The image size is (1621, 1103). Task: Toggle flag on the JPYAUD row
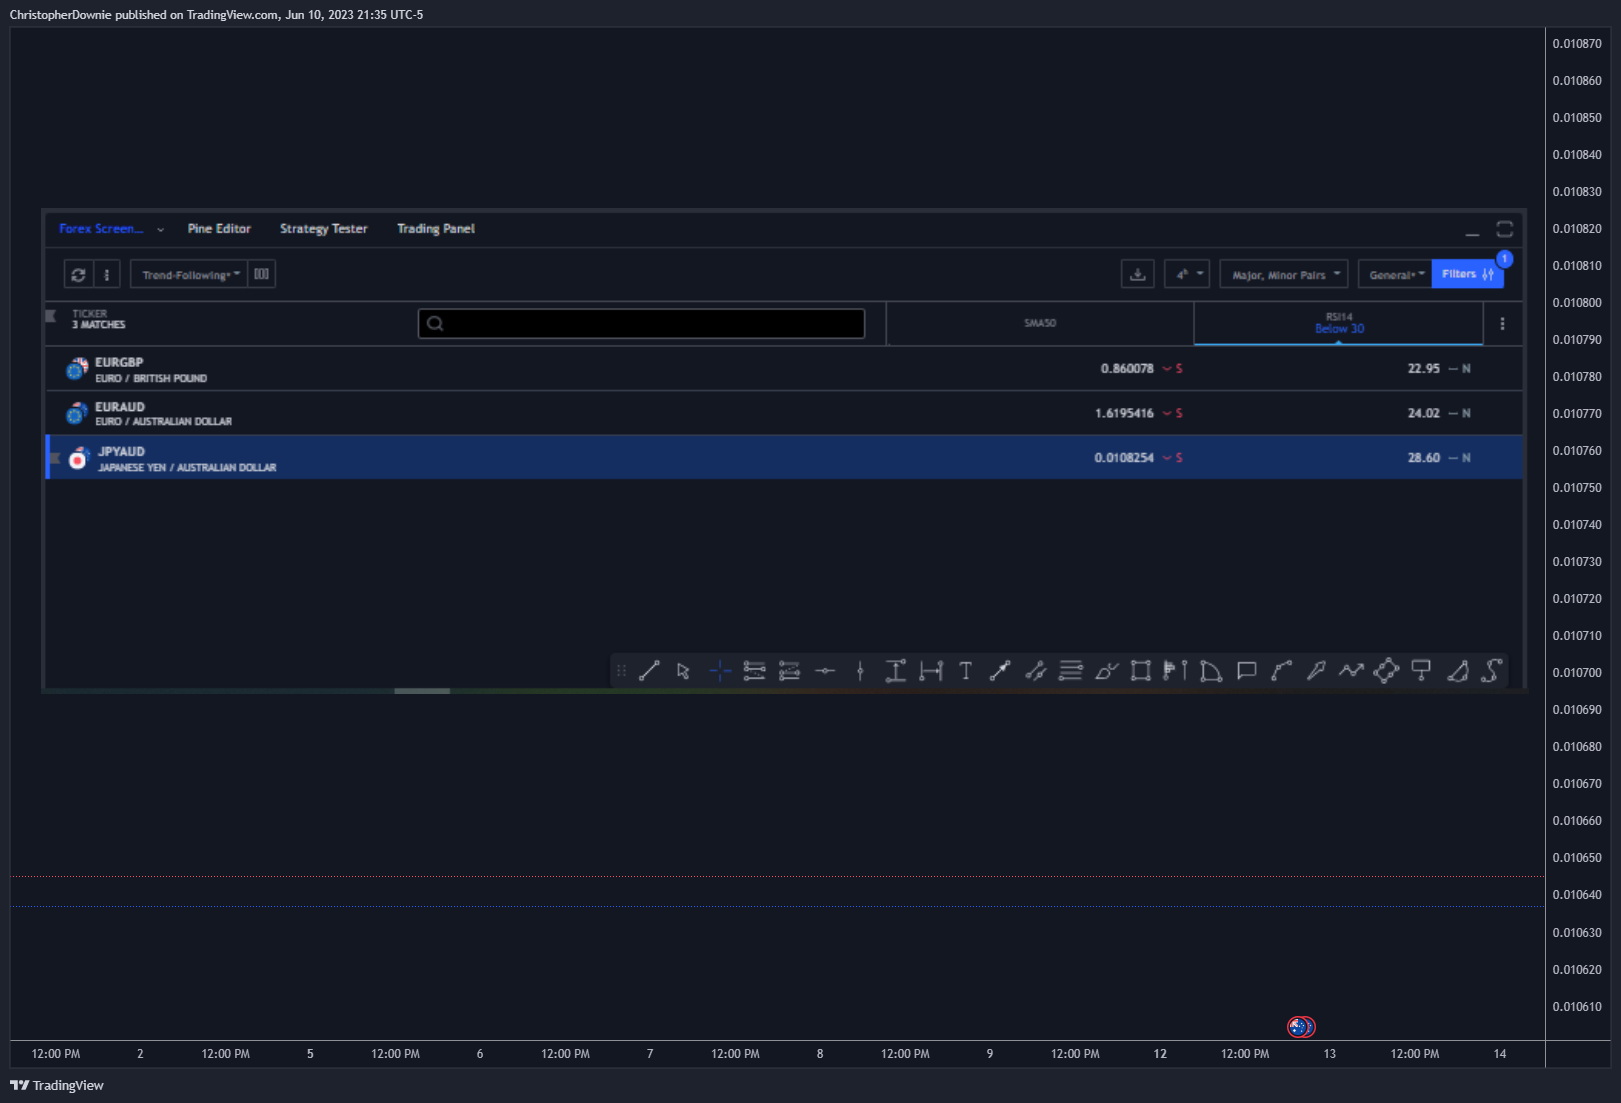[55, 458]
